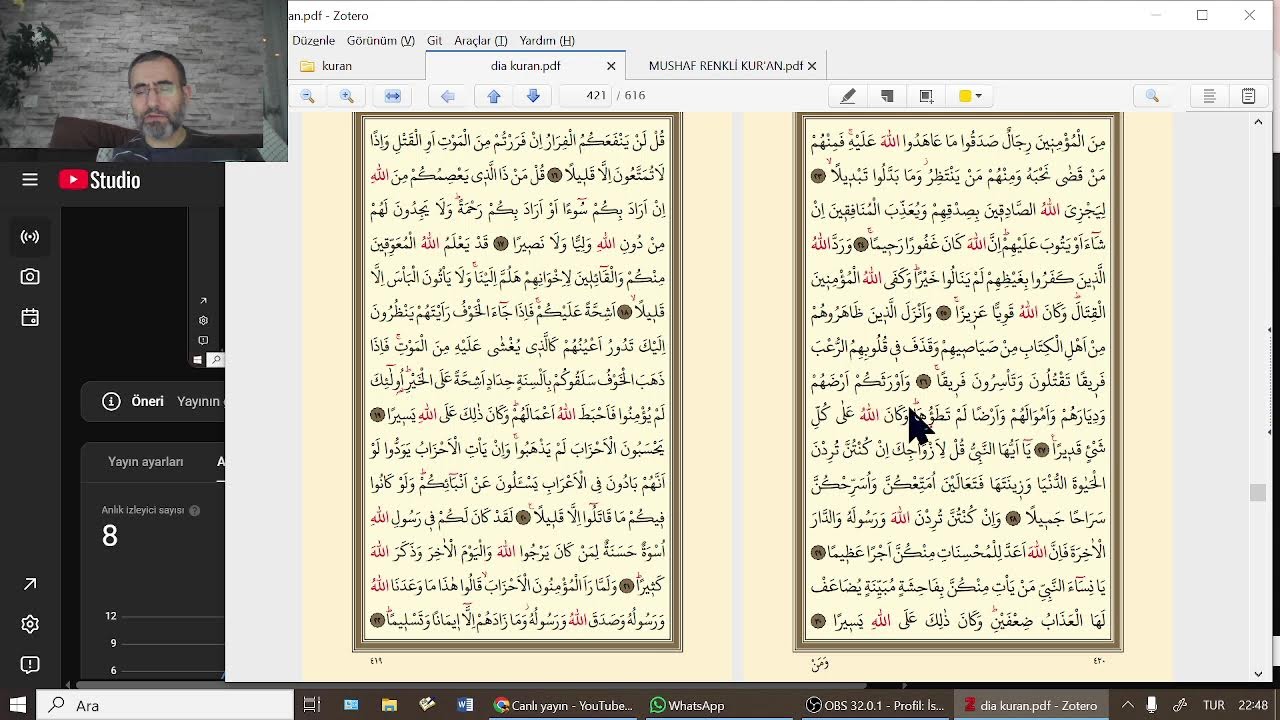Viewport: 1280px width, 720px height.
Task: Go to next page with down arrow
Action: click(x=533, y=96)
